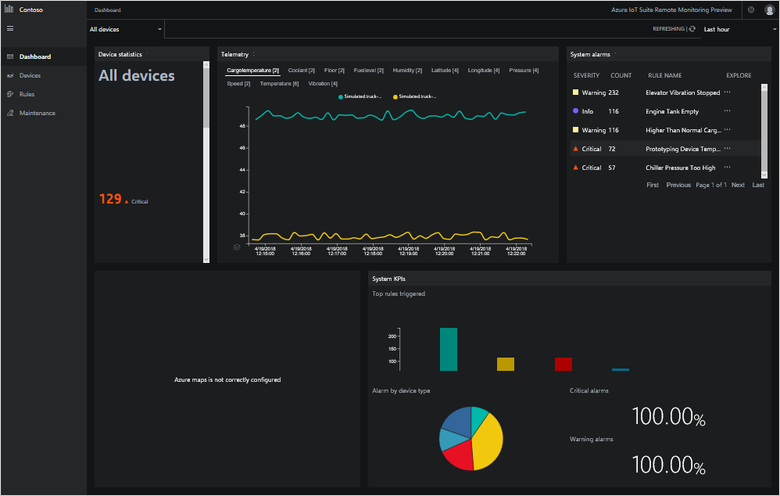Viewport: 780px width, 496px height.
Task: Open the user profile avatar
Action: point(769,9)
